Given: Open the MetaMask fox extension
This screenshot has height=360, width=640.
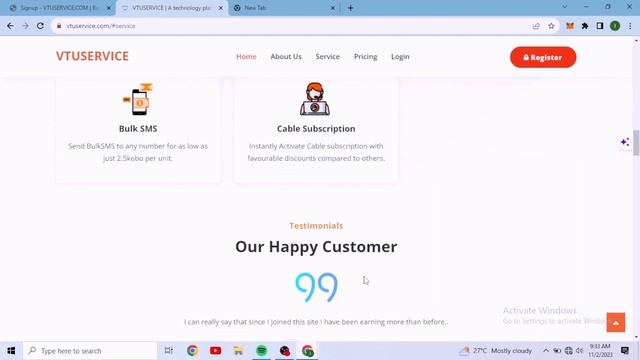Looking at the screenshot, I should coord(570,26).
